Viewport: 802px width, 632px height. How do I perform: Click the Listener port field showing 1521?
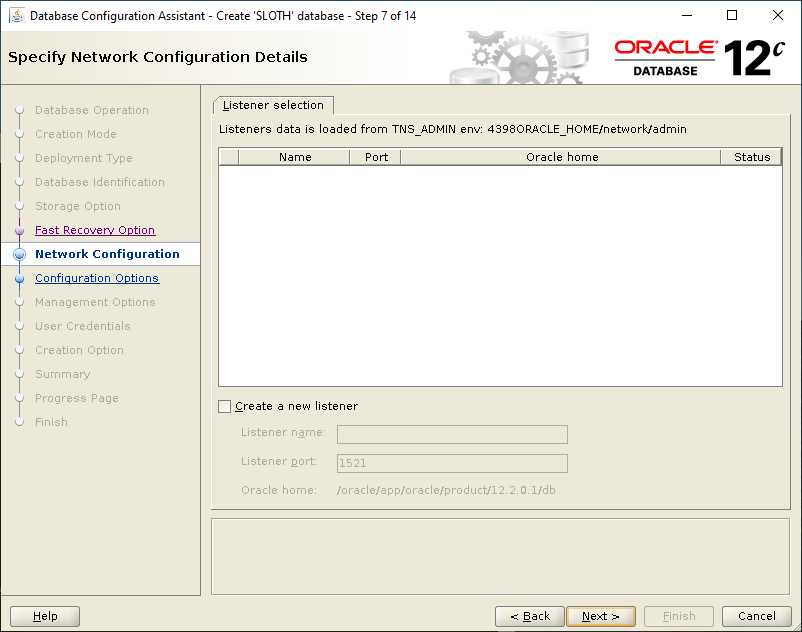coord(452,463)
